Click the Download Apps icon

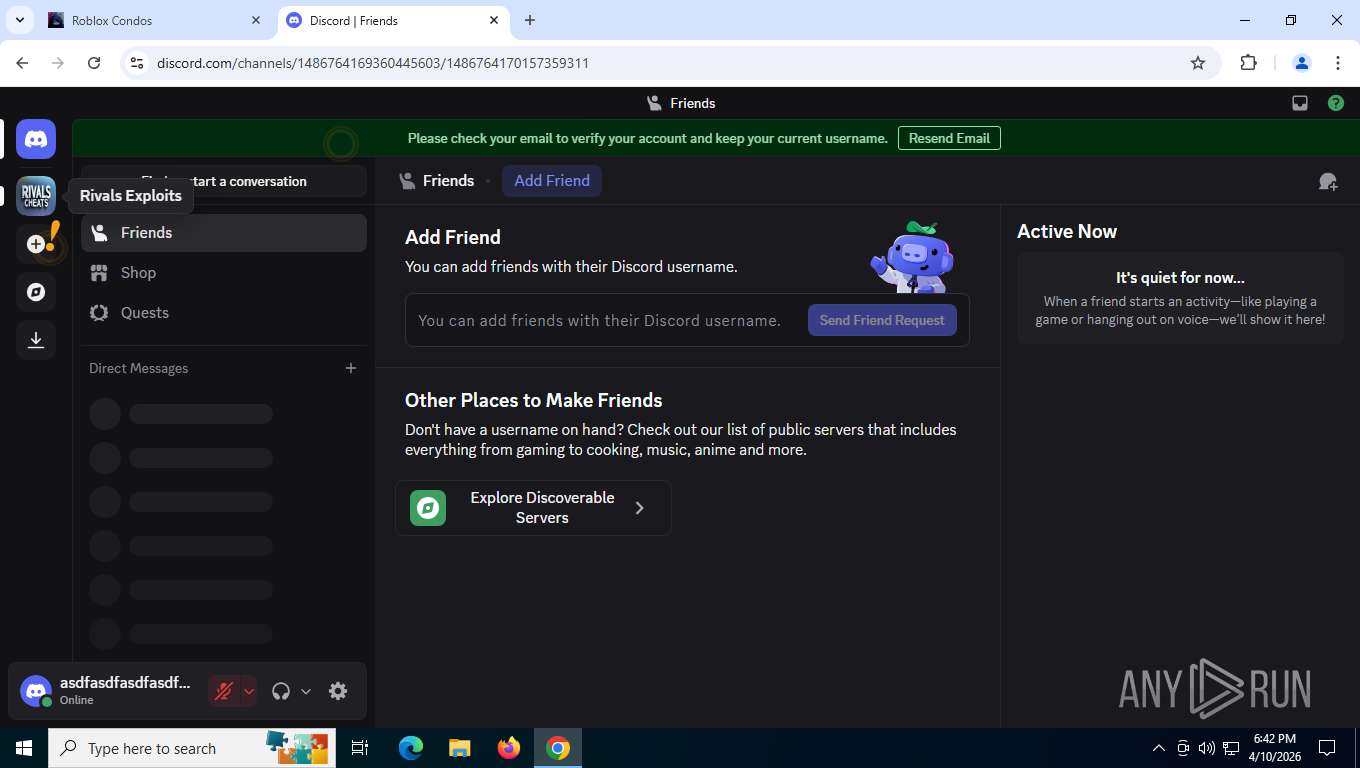[x=36, y=340]
